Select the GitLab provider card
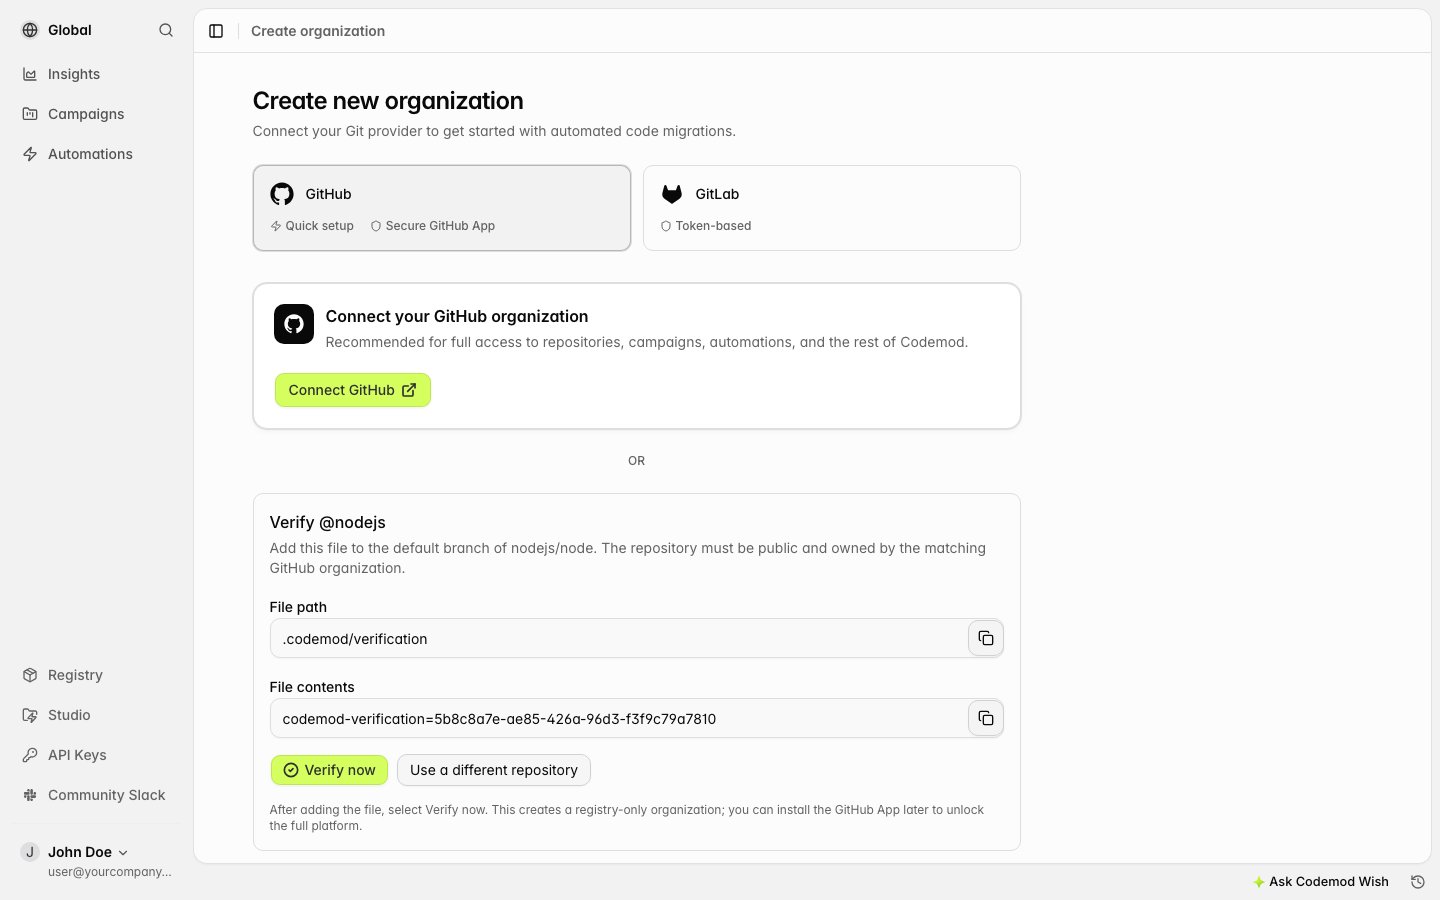The height and width of the screenshot is (900, 1440). coord(832,208)
